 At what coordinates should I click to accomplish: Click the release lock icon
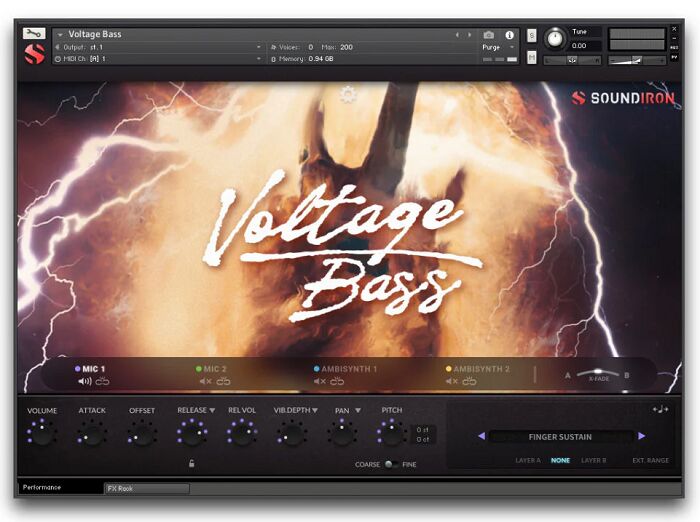(x=192, y=464)
